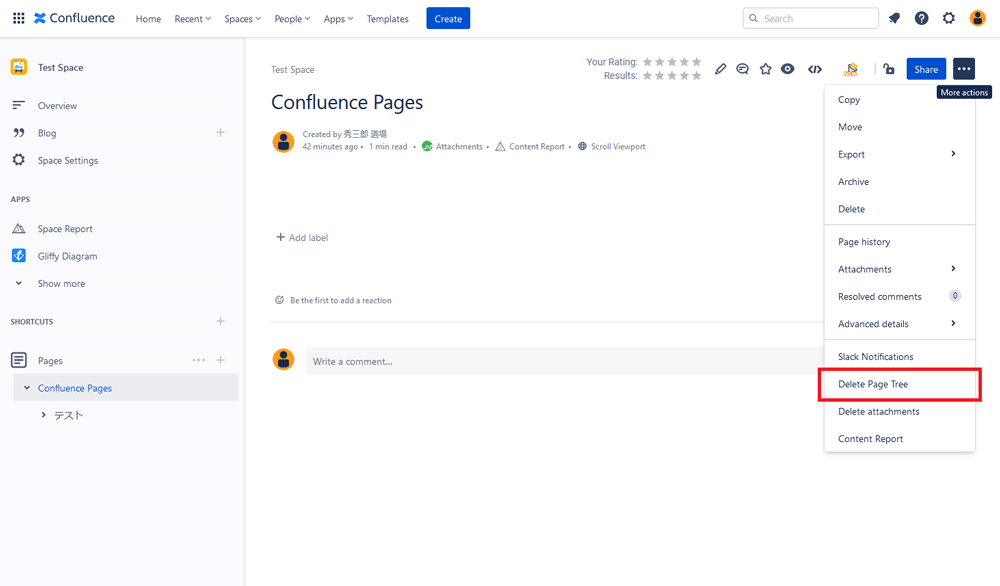Click the Overview icon in the sidebar
1000x586 pixels.
tap(18, 105)
